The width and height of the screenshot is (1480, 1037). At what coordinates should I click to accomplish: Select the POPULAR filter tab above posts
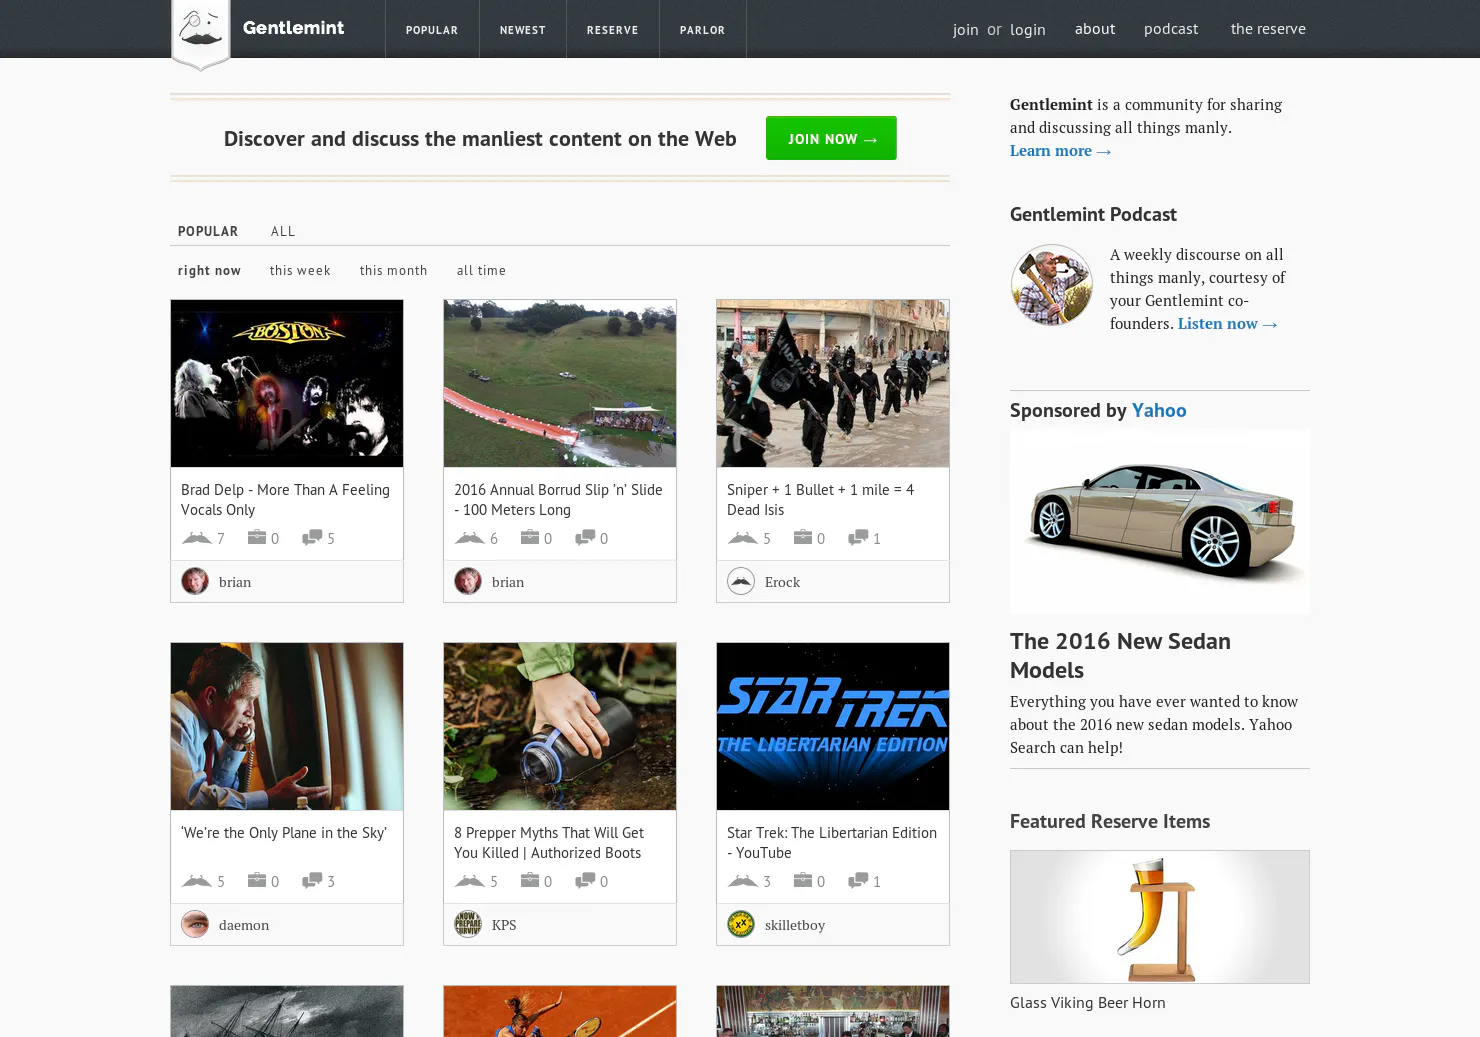(x=208, y=231)
